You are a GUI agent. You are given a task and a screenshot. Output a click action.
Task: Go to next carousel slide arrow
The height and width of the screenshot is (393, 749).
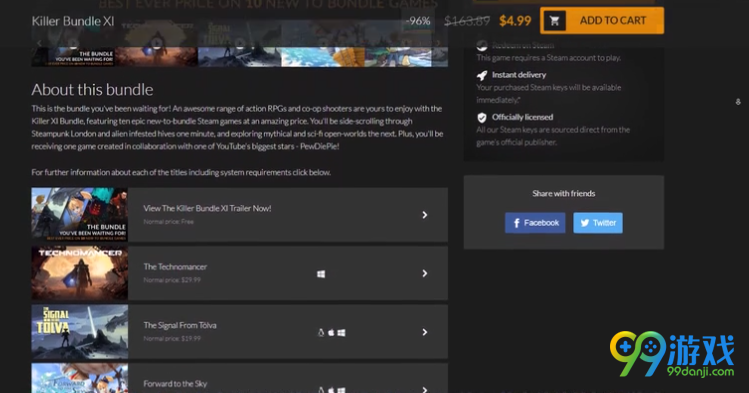[438, 43]
